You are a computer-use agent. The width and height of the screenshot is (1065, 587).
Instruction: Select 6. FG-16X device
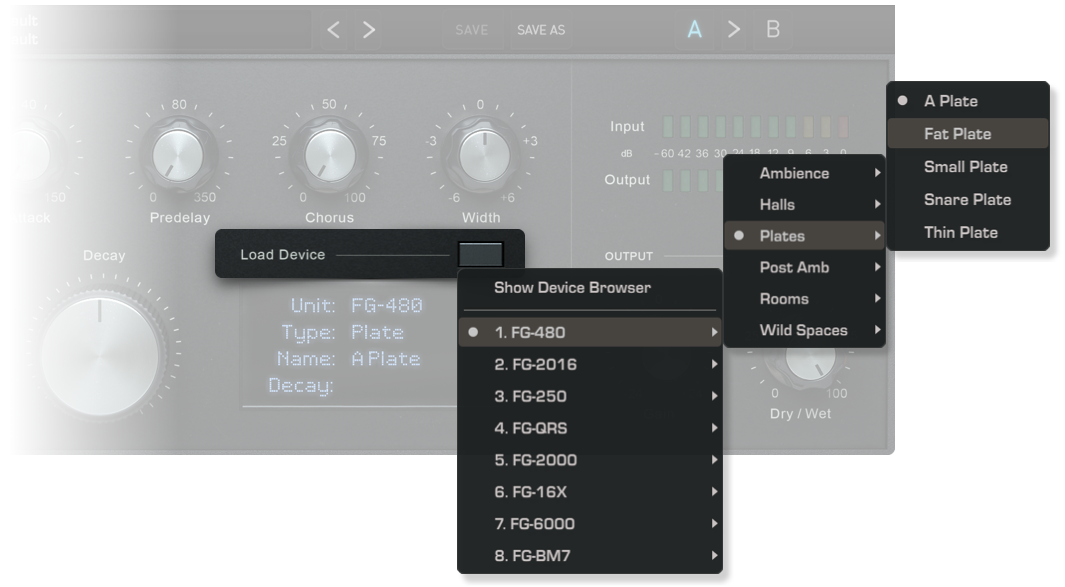tap(589, 492)
